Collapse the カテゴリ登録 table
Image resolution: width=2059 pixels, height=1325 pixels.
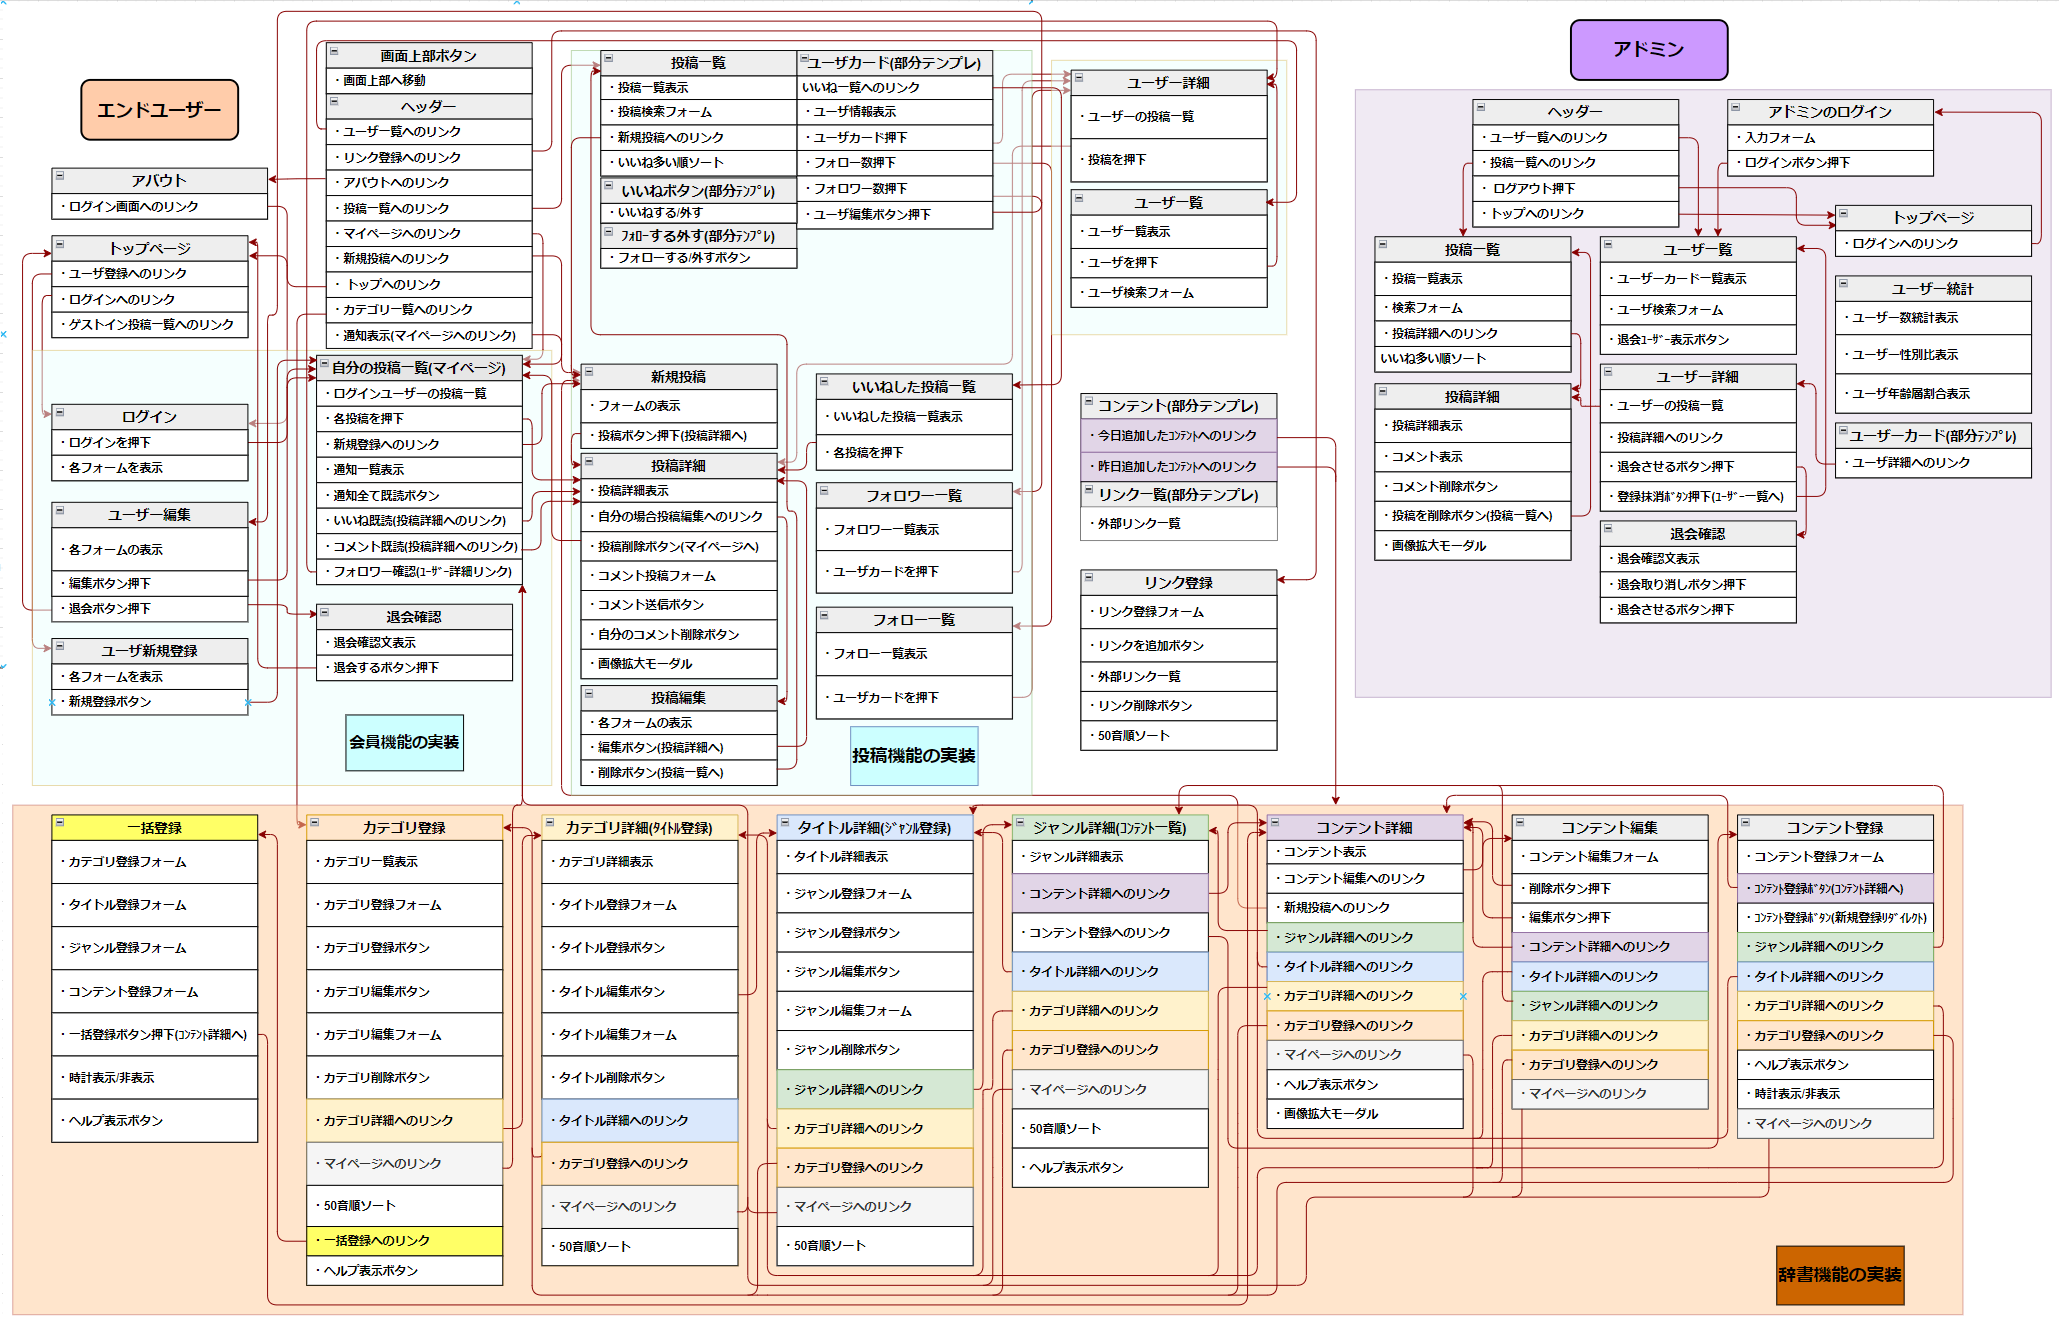click(x=314, y=822)
